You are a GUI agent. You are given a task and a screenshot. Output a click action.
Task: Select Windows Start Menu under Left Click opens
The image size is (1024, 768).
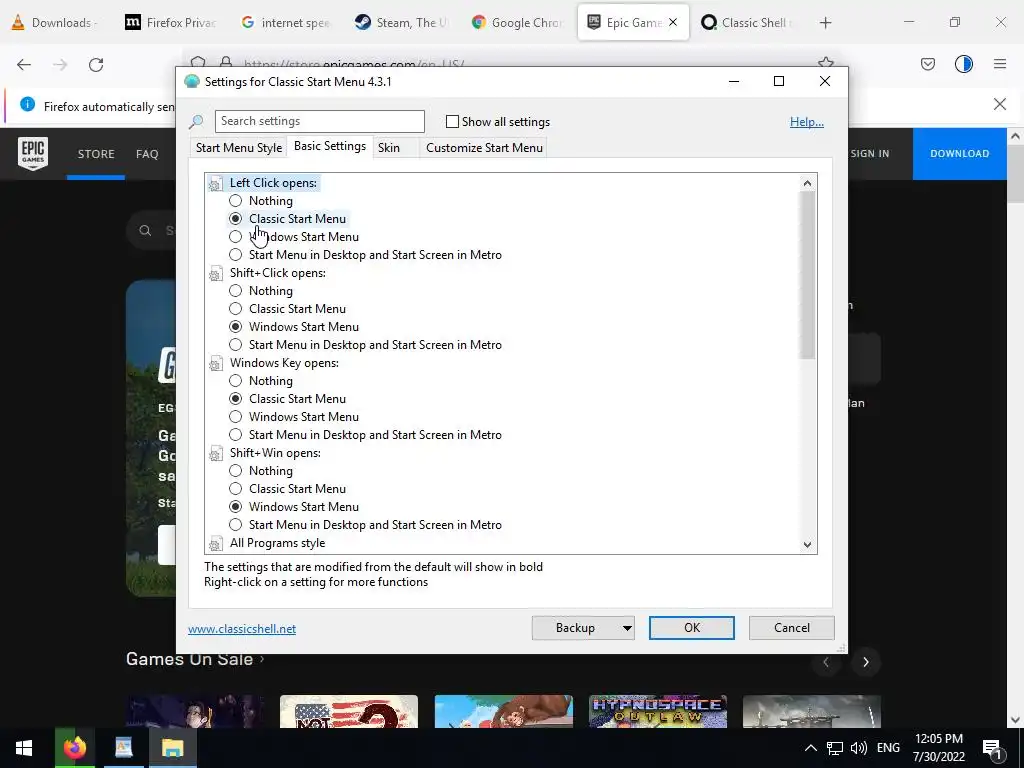coord(236,237)
